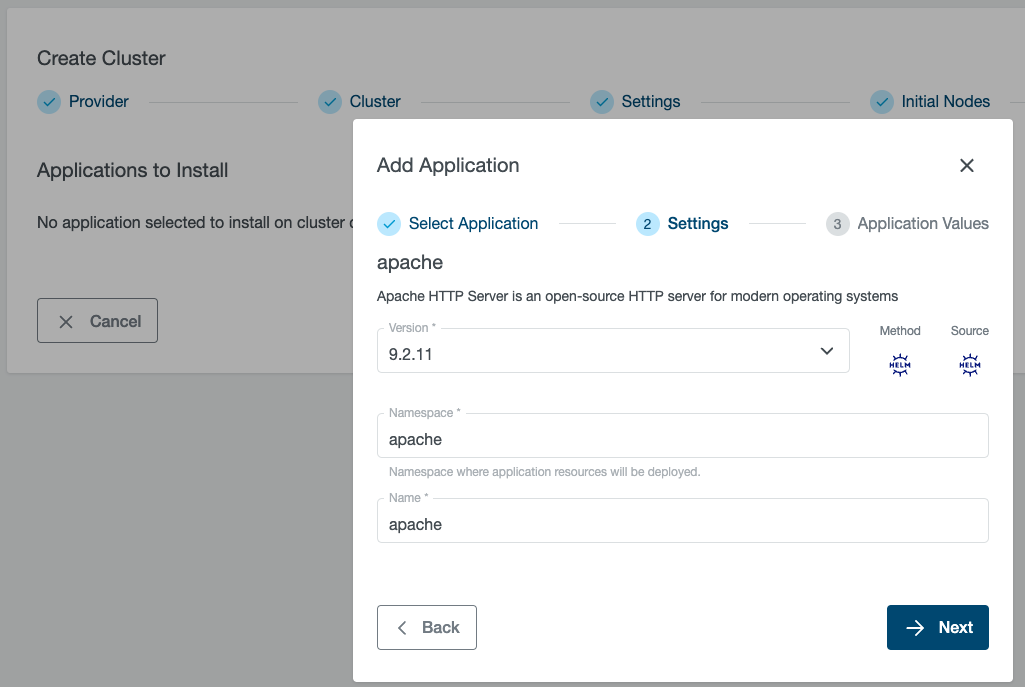This screenshot has height=687, width=1025.
Task: Click the Settings step in the modal
Action: [682, 224]
